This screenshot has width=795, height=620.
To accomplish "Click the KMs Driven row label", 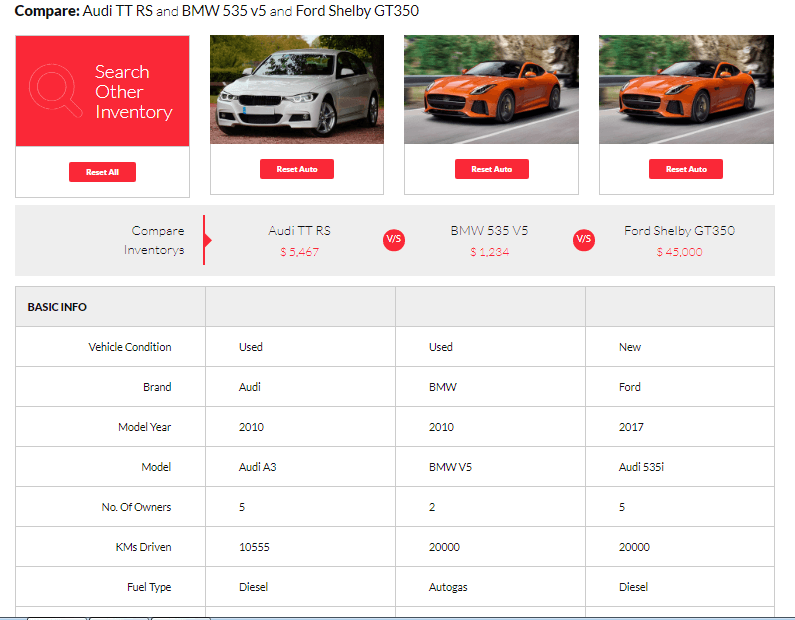I will pos(143,547).
